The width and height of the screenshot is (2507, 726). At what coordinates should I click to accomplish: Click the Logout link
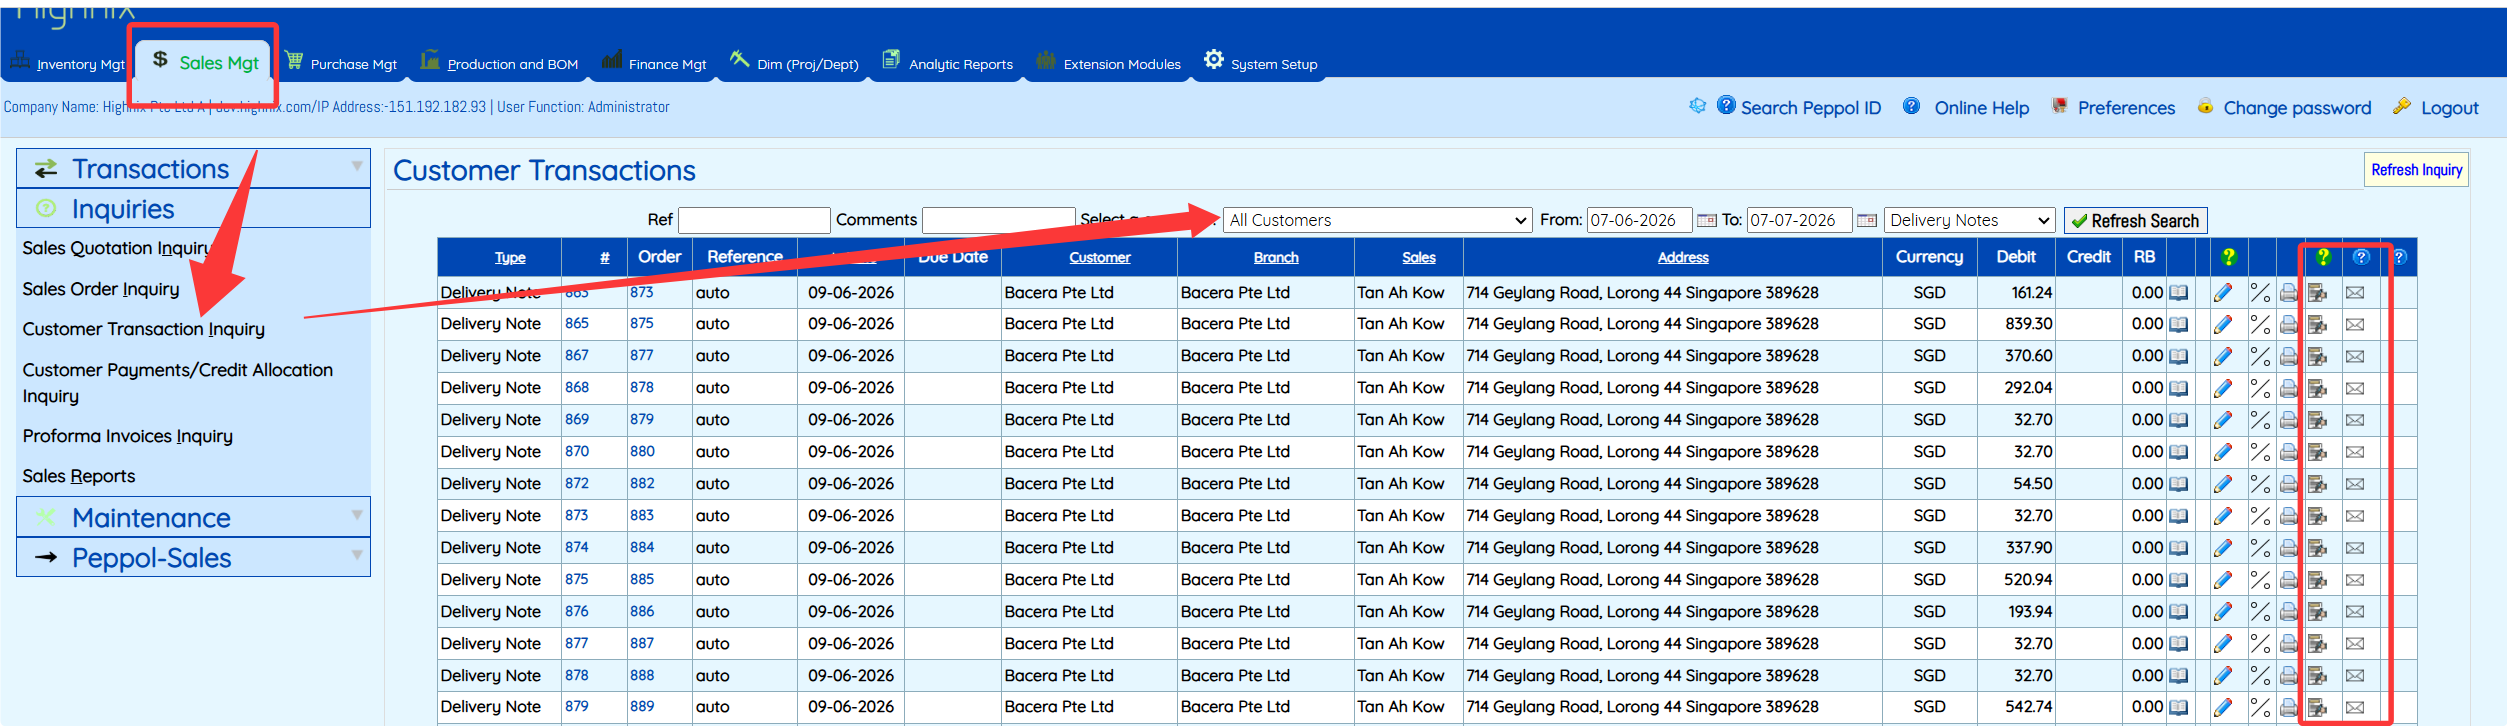pos(2449,107)
